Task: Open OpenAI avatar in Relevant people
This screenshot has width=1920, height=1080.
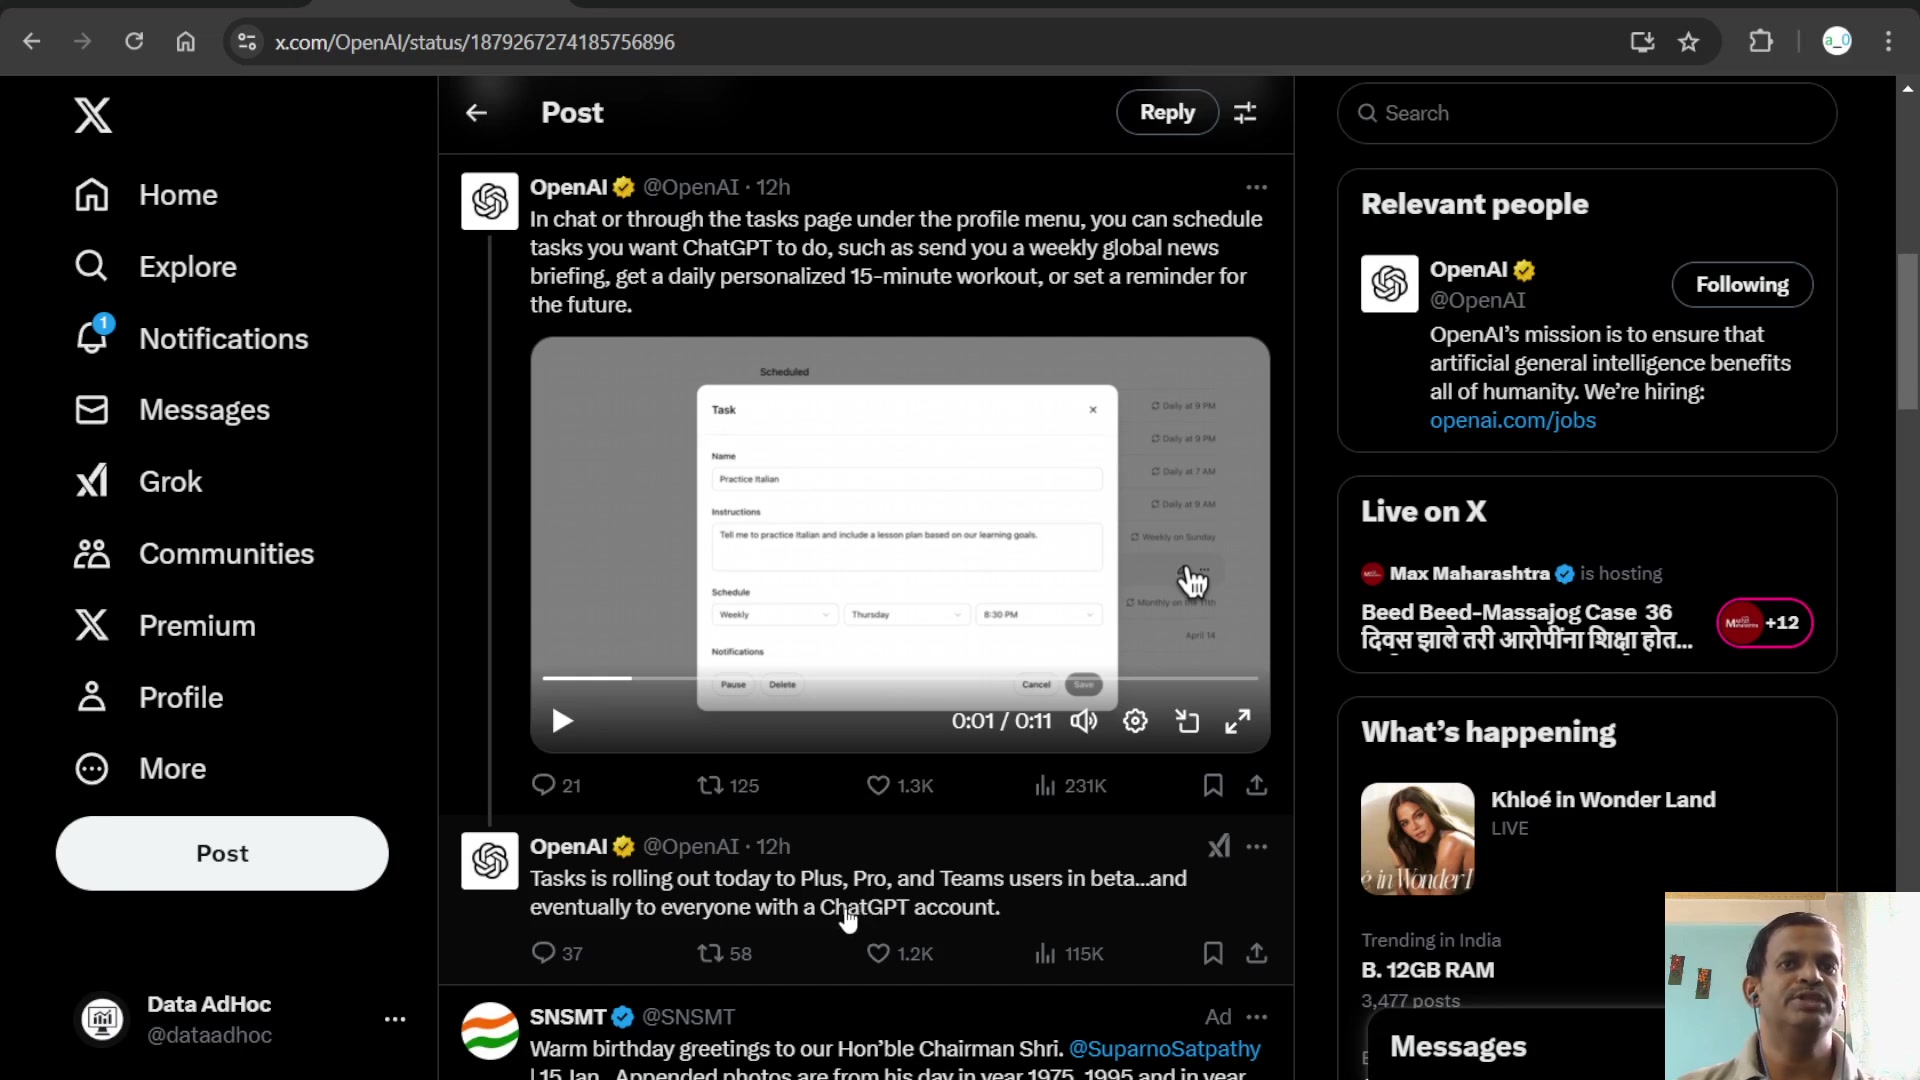Action: 1389,284
